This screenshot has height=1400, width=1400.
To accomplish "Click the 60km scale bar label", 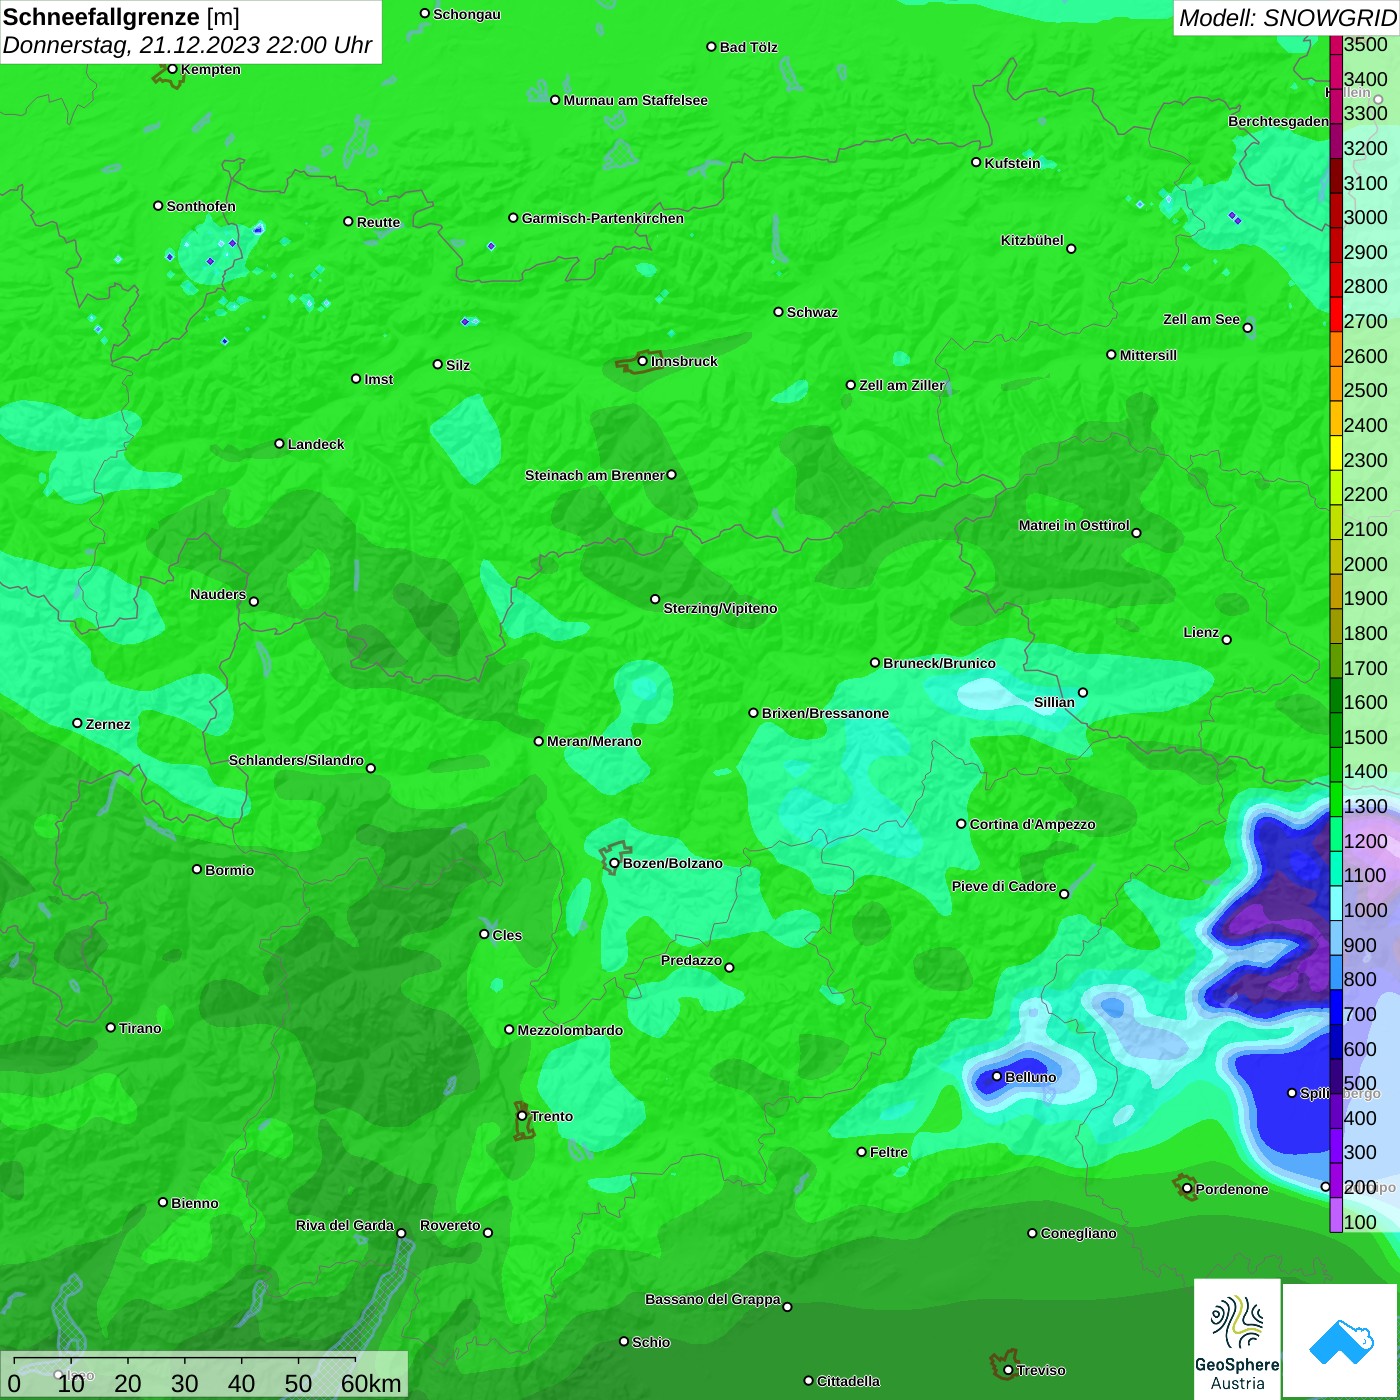I will point(371,1383).
